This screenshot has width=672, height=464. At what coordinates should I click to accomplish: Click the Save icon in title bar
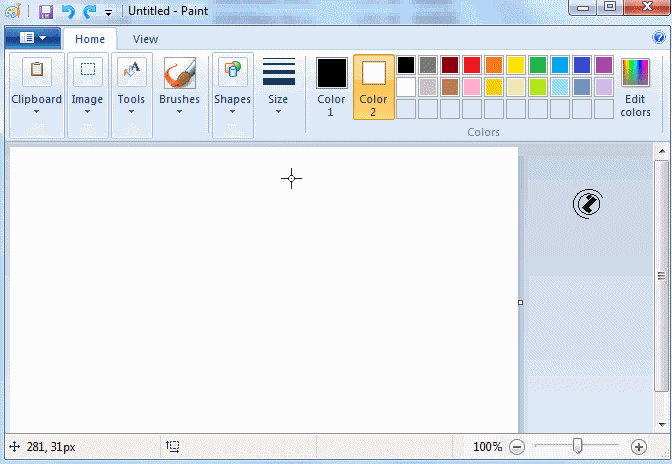pyautogui.click(x=46, y=12)
